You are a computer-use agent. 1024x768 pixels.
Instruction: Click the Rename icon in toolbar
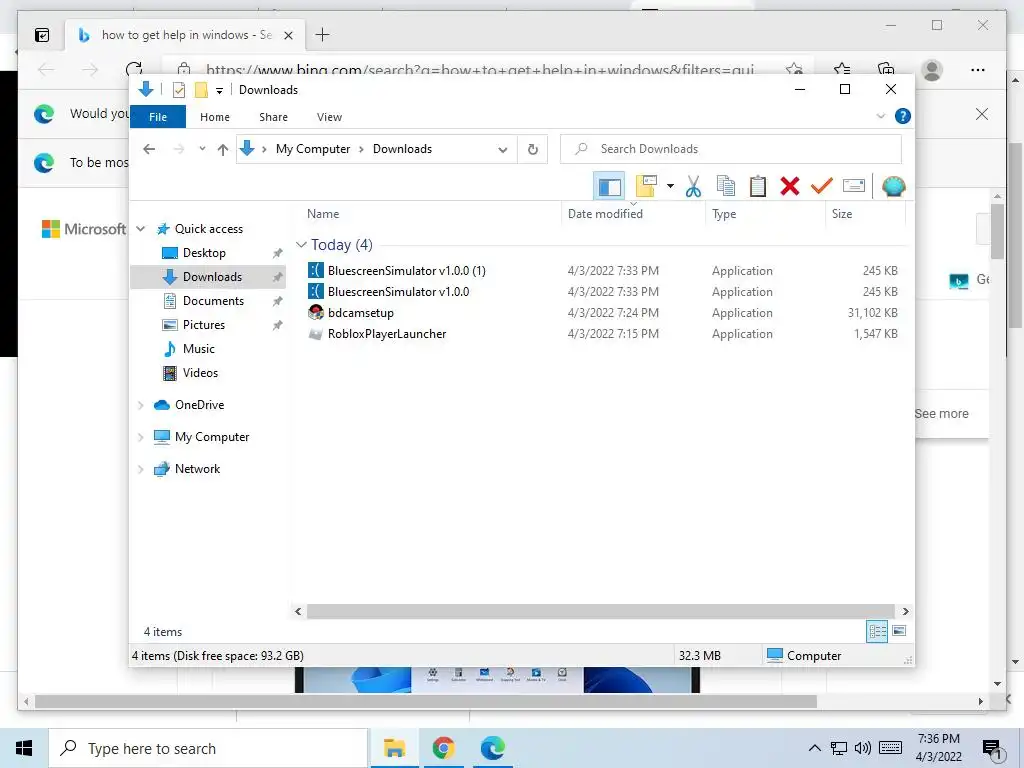tap(854, 186)
